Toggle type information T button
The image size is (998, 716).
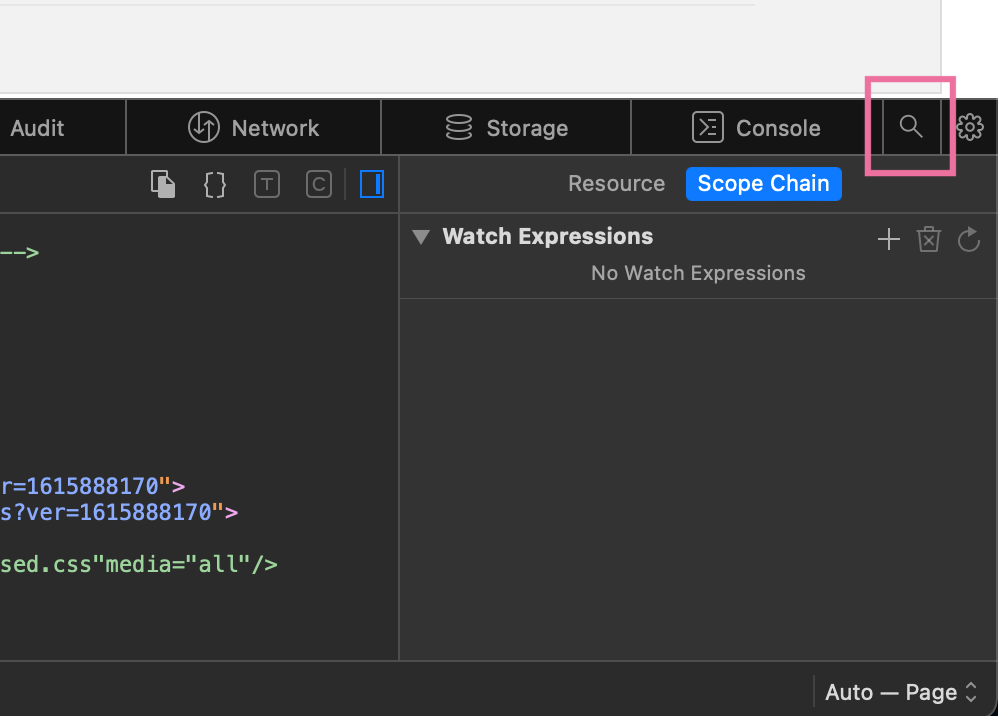click(x=267, y=184)
